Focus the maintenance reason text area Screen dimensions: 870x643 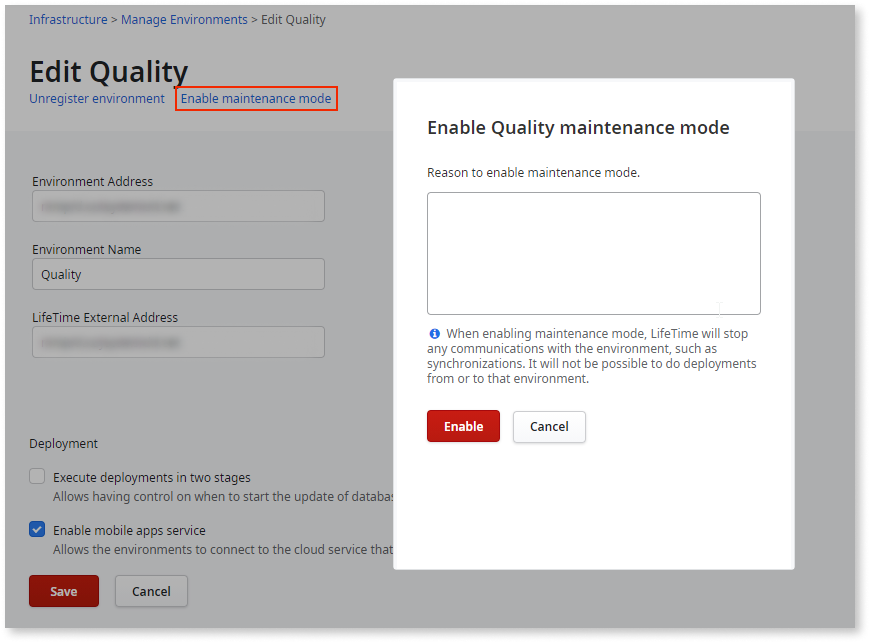tap(593, 253)
